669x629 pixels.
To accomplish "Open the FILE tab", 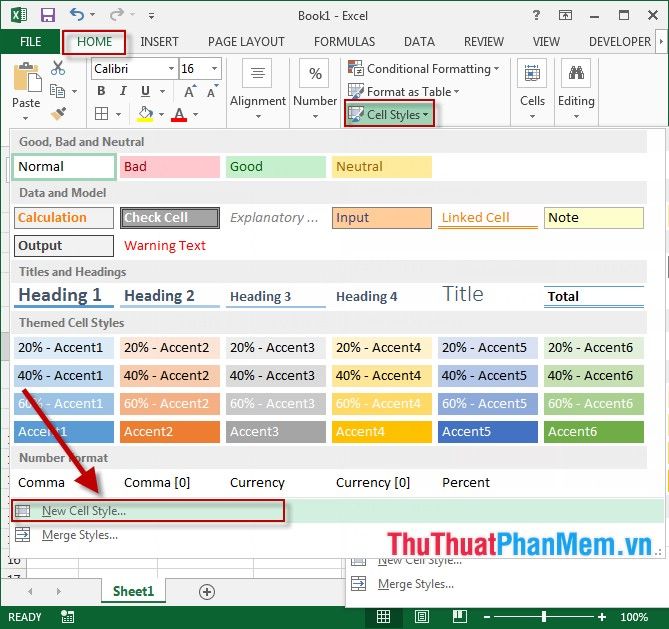I will coord(30,42).
